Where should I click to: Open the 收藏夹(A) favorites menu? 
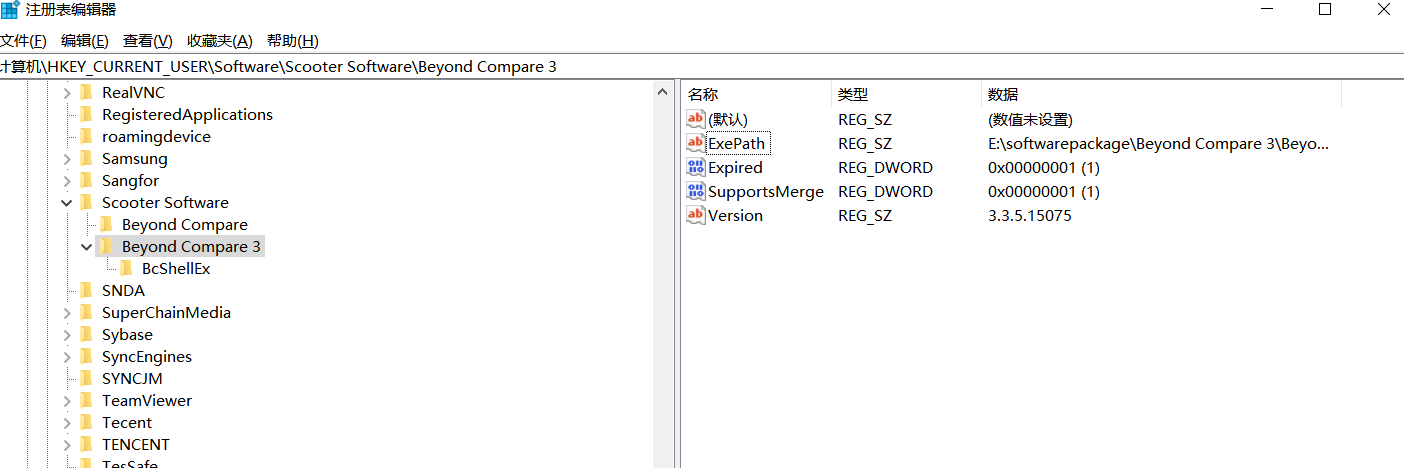point(220,41)
